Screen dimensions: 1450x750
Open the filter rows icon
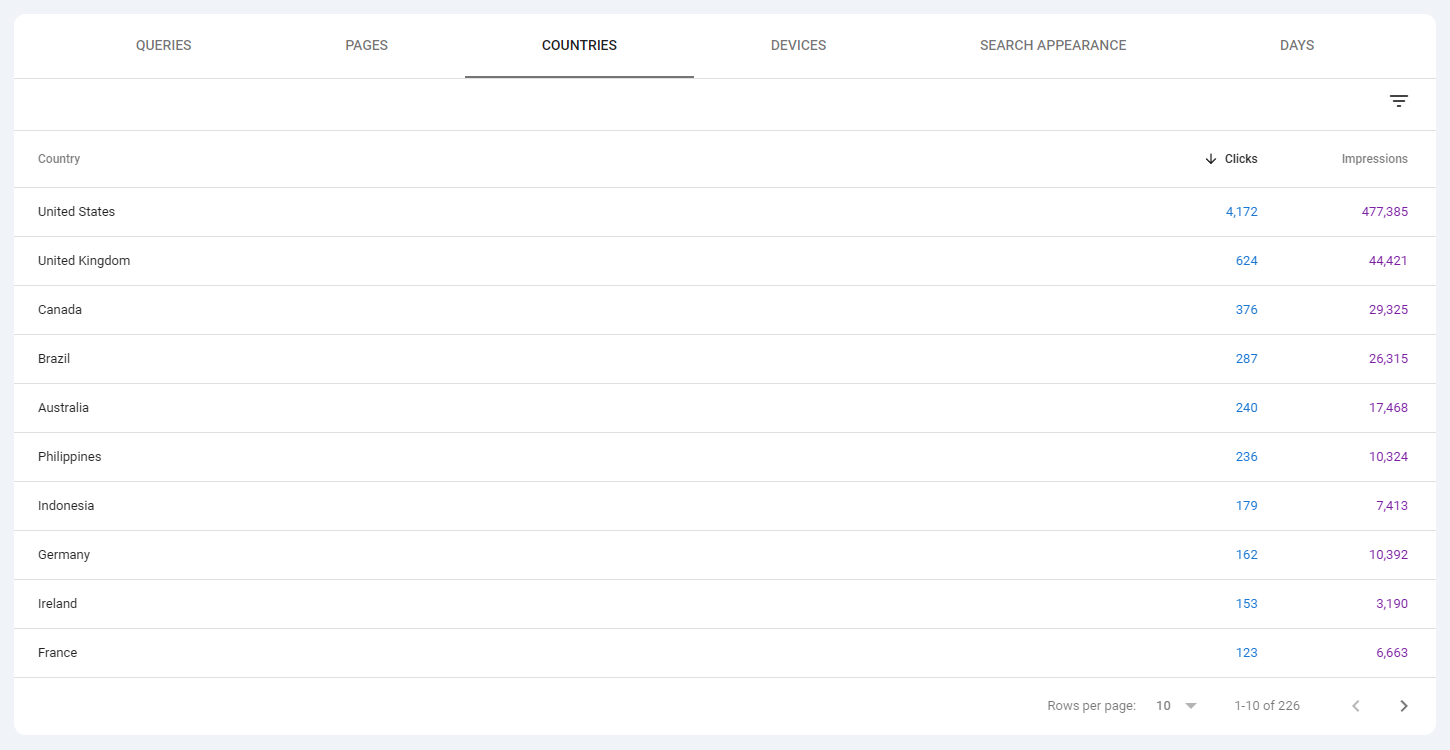point(1398,101)
